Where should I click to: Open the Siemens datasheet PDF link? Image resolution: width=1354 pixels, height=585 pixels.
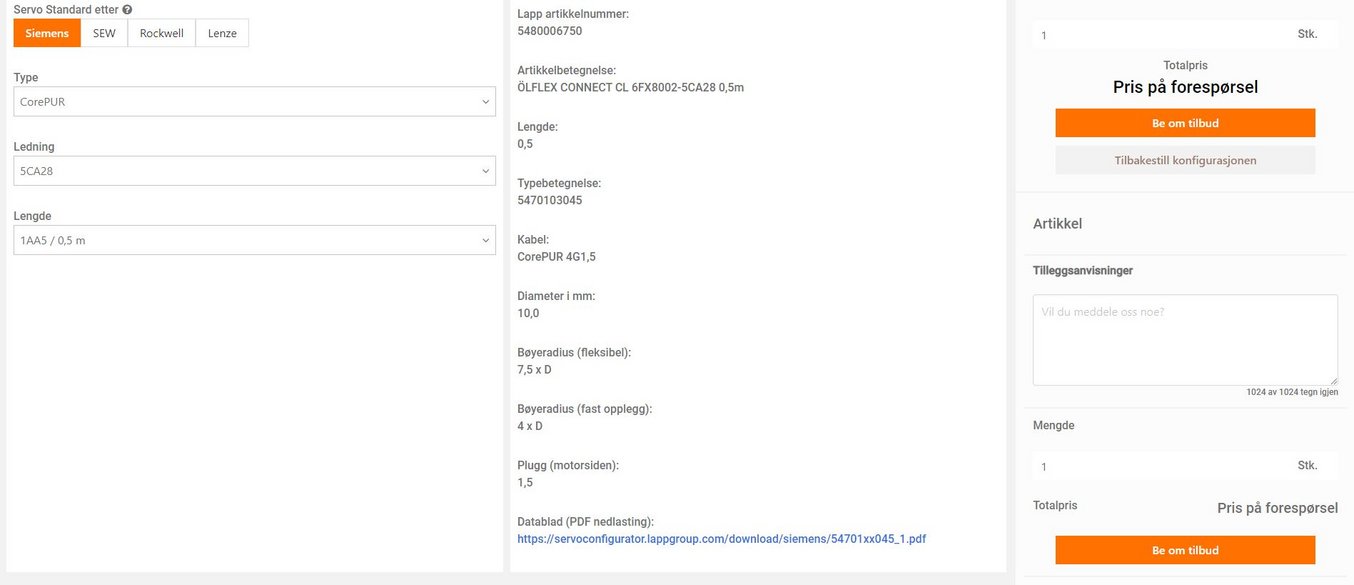pos(721,539)
